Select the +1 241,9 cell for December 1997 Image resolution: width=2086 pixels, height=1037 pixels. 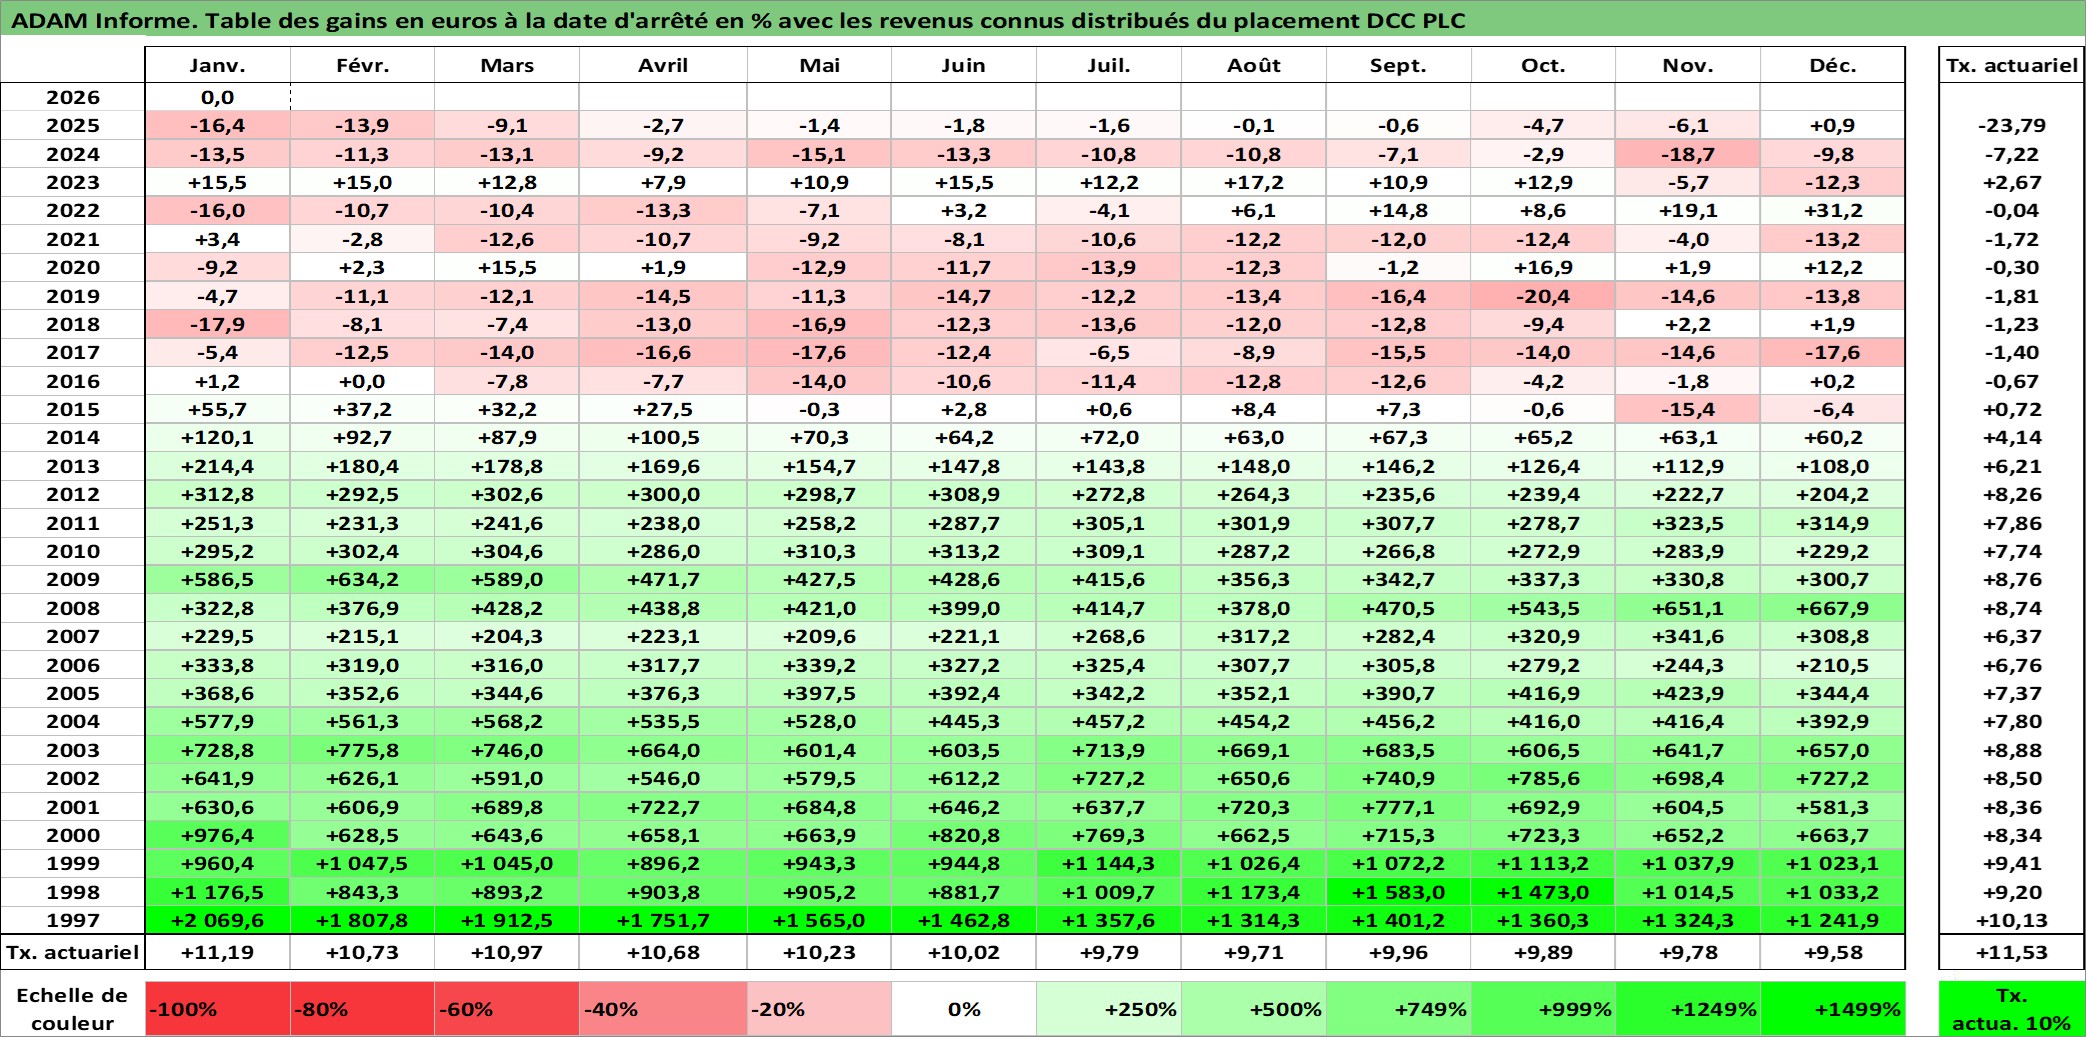[x=1833, y=920]
